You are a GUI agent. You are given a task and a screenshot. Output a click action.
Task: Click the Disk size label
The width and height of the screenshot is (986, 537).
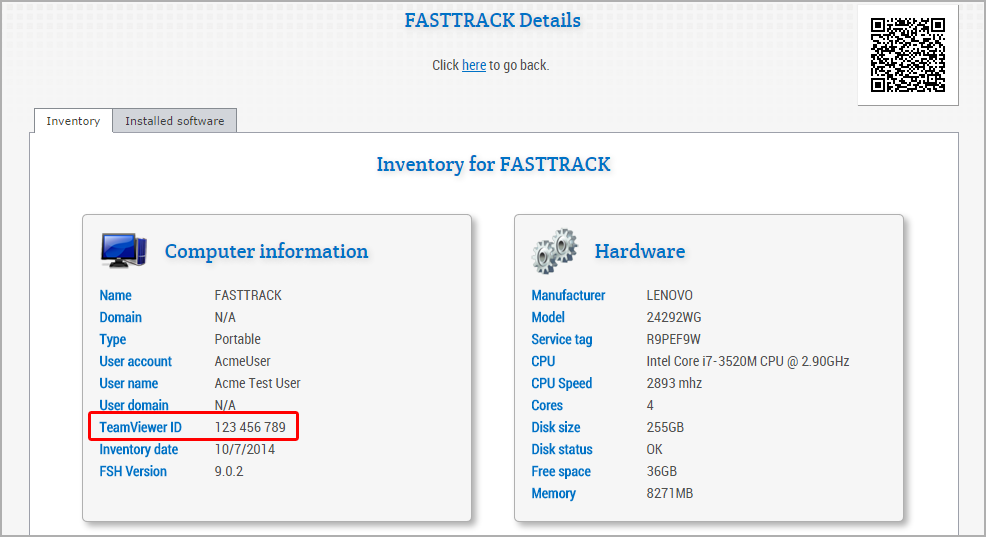[555, 428]
